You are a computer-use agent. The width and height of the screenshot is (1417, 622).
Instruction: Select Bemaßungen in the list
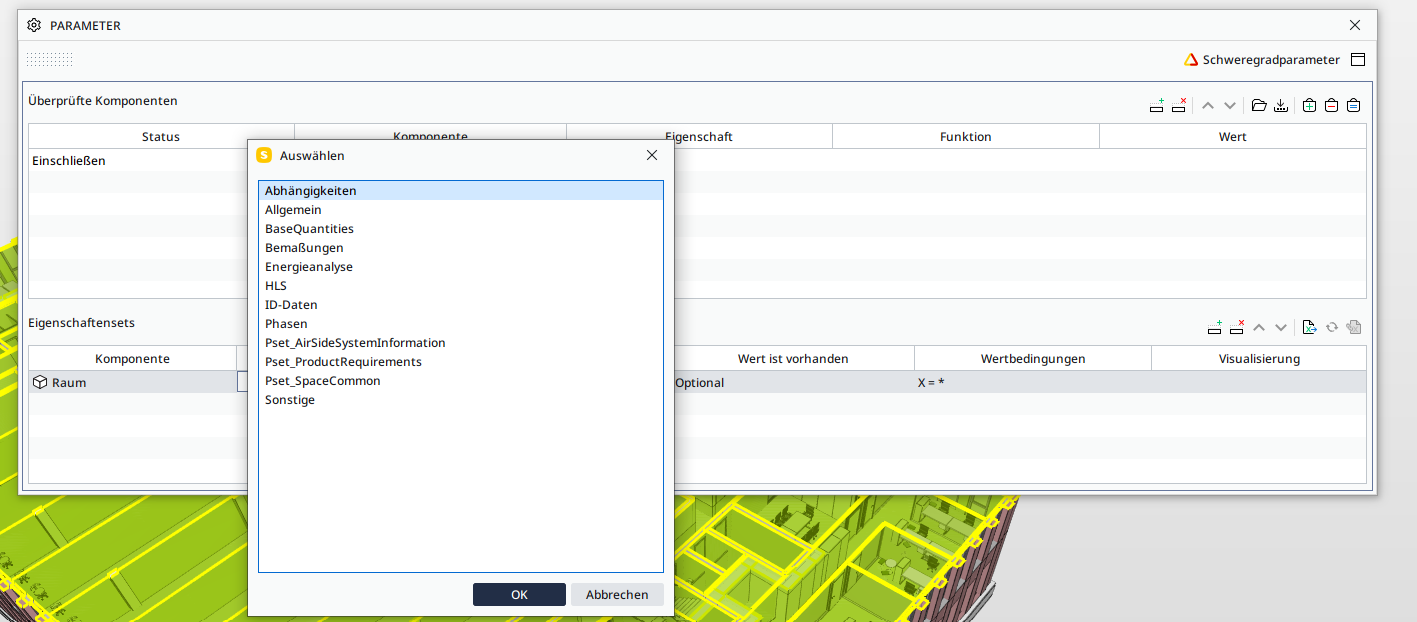click(x=461, y=248)
